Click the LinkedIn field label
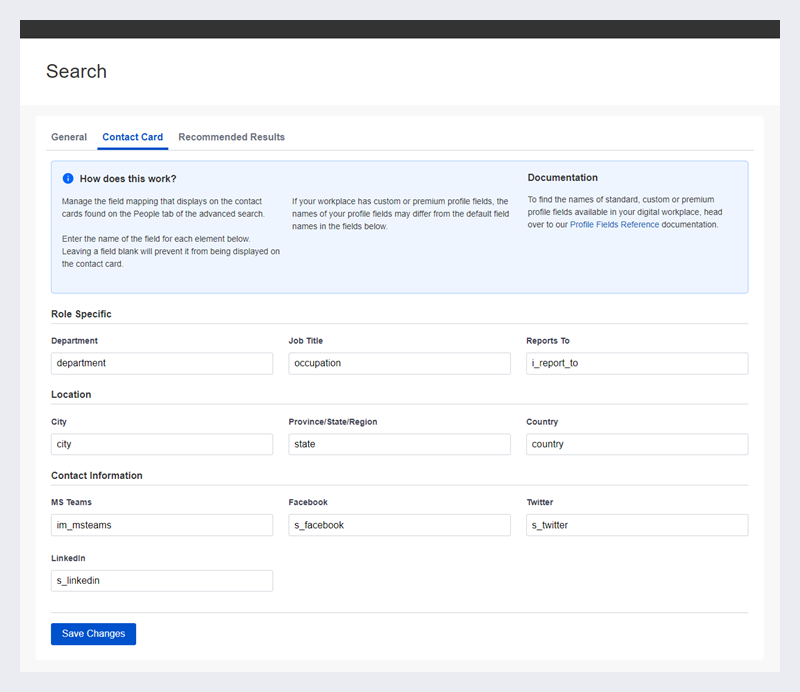Viewport: 800px width, 692px height. (x=68, y=558)
